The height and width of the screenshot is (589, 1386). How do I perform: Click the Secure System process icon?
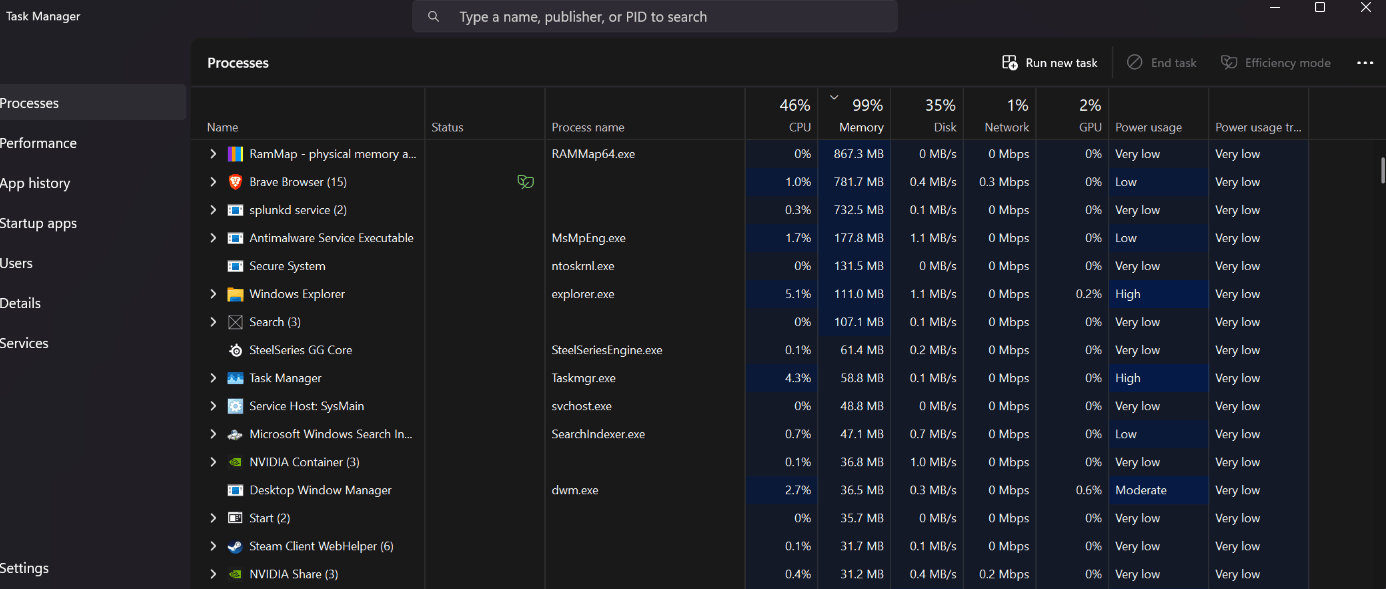point(235,266)
